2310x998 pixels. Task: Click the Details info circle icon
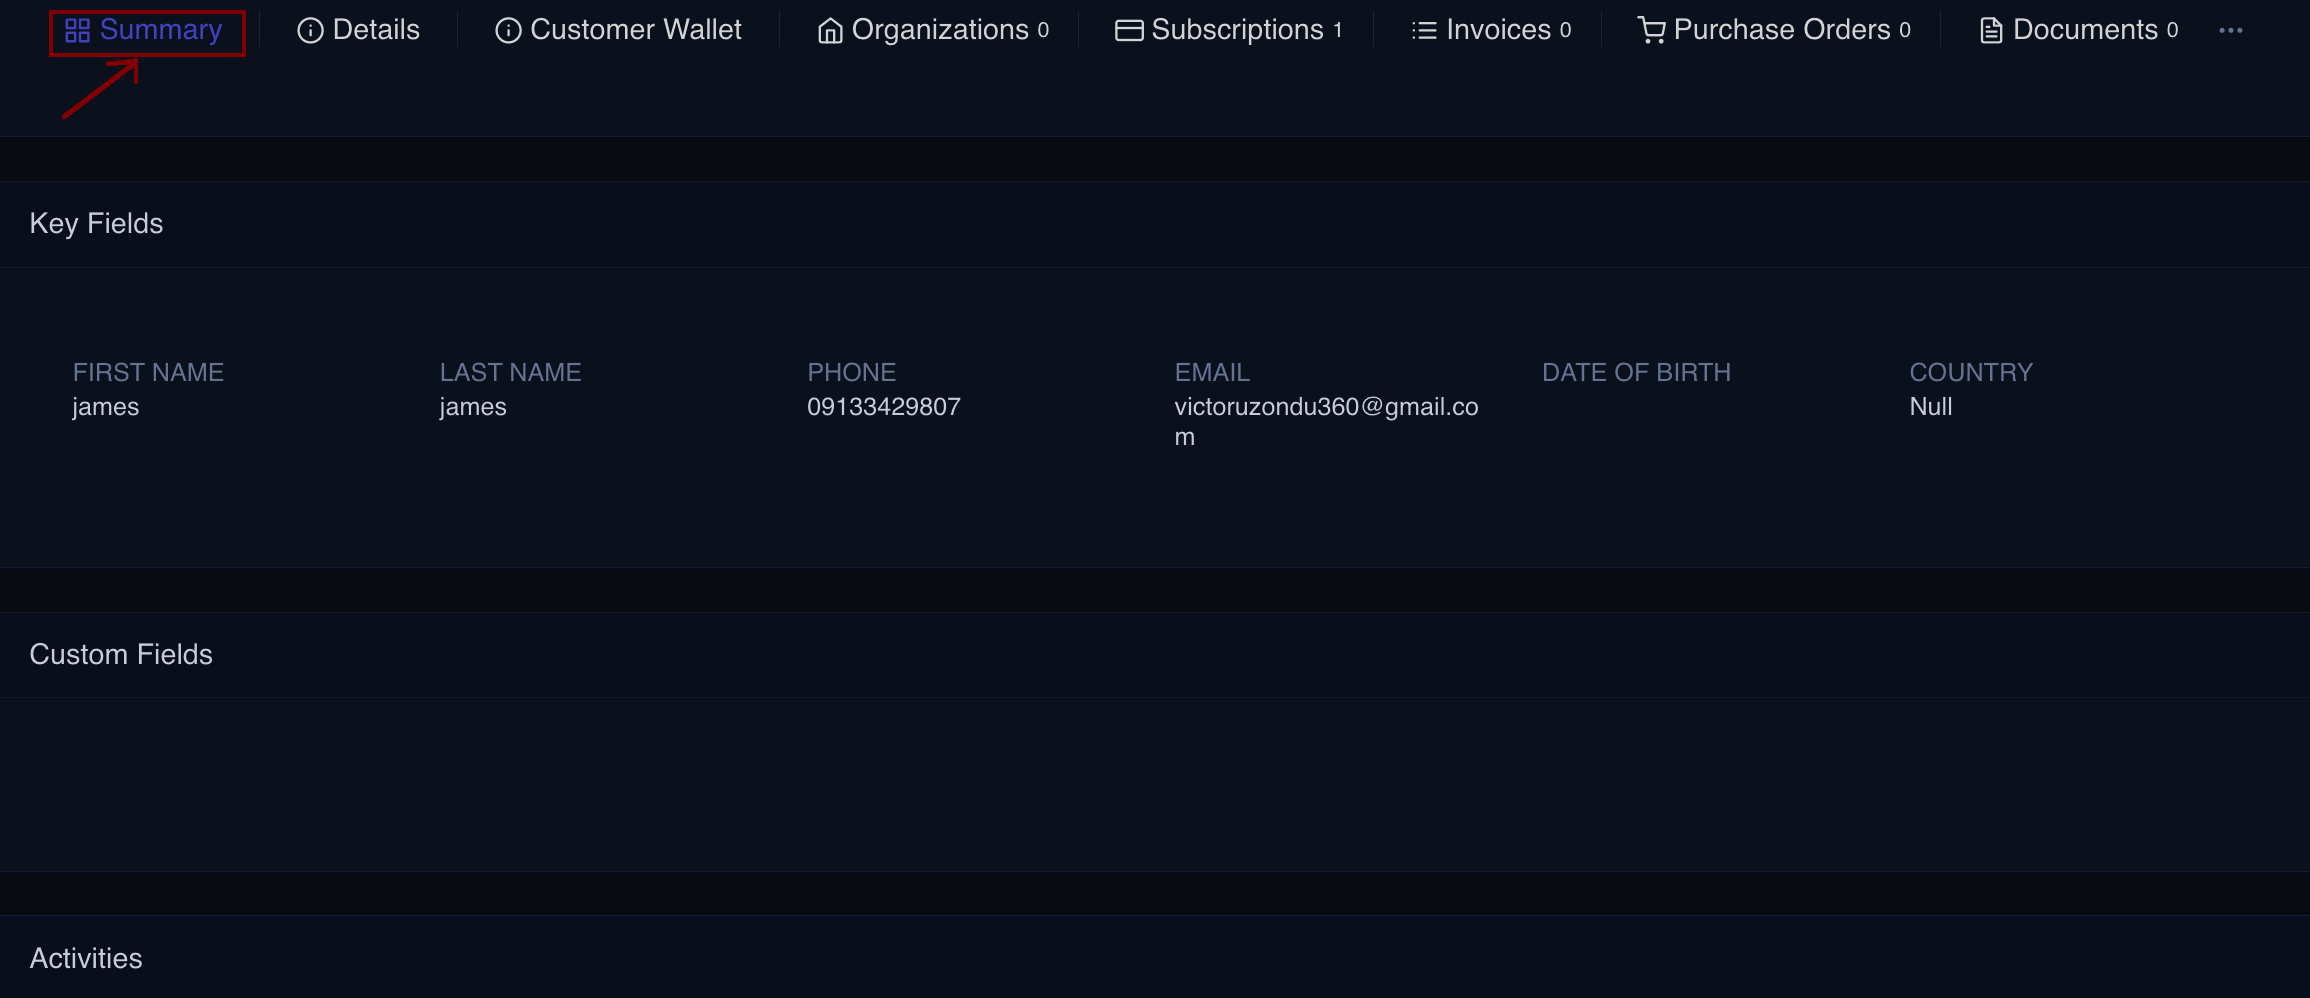310,31
